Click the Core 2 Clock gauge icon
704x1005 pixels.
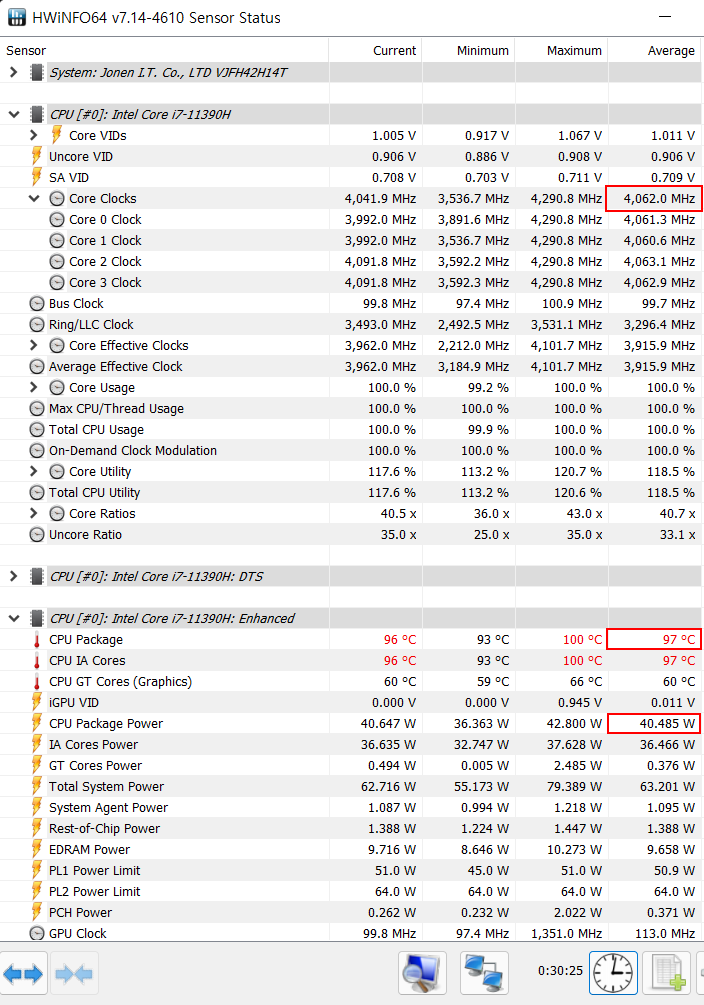click(x=57, y=262)
